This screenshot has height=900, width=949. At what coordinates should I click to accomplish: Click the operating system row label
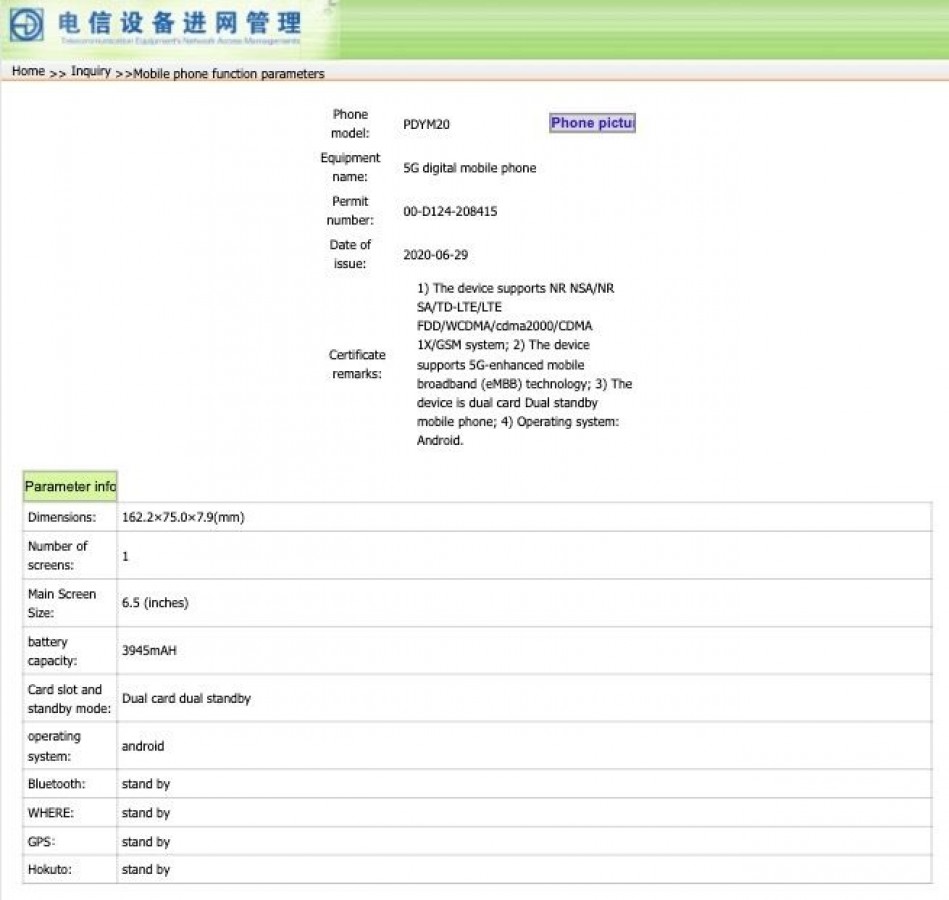pyautogui.click(x=54, y=746)
